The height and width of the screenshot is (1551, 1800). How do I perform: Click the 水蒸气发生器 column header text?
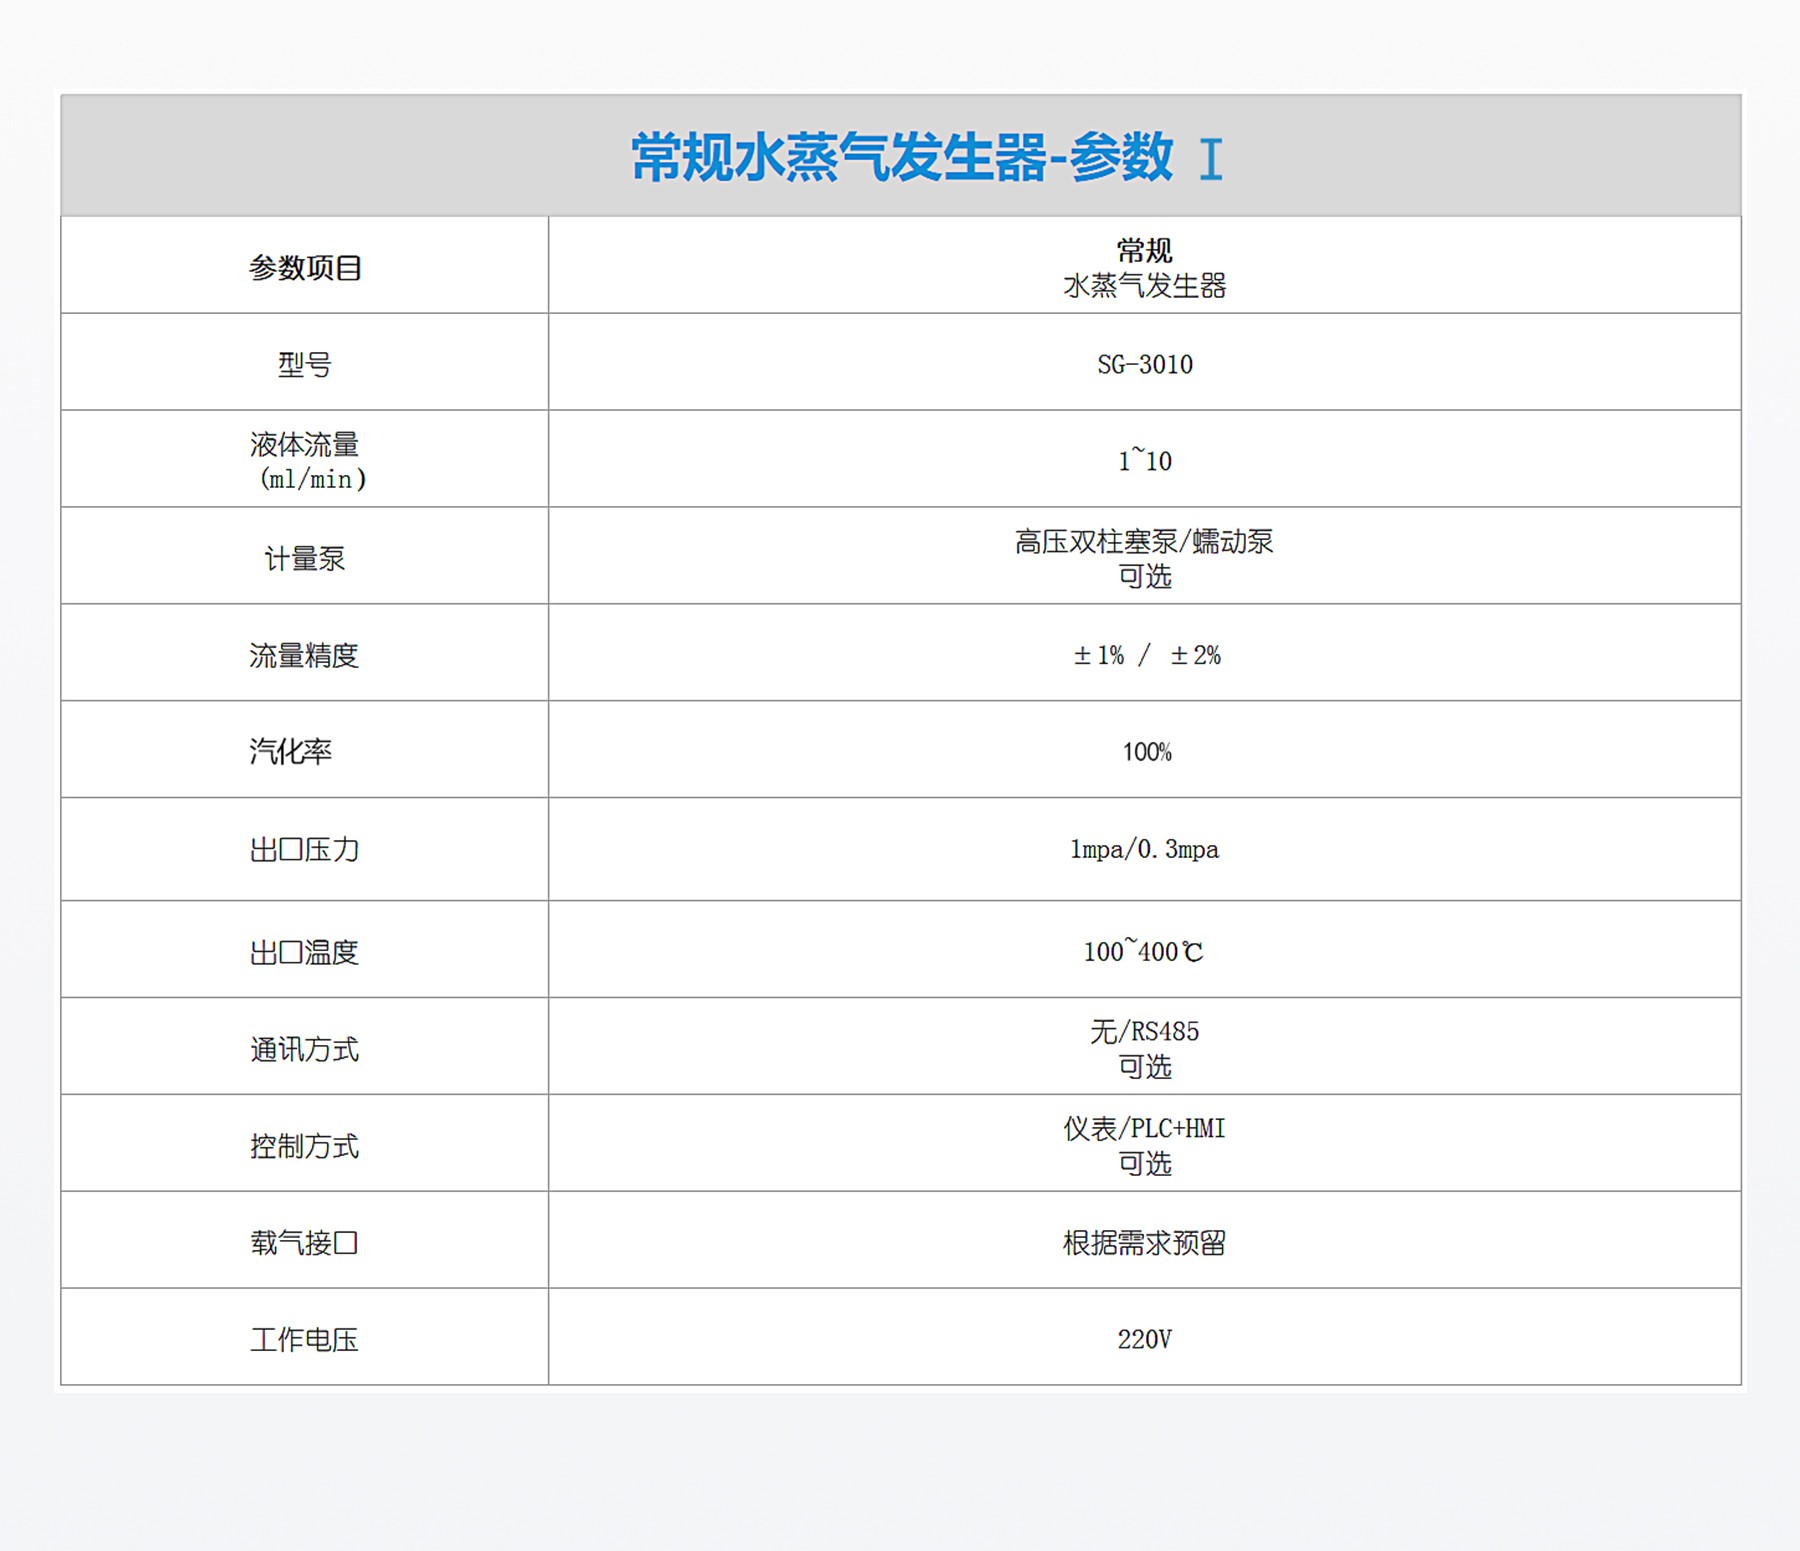(1144, 286)
